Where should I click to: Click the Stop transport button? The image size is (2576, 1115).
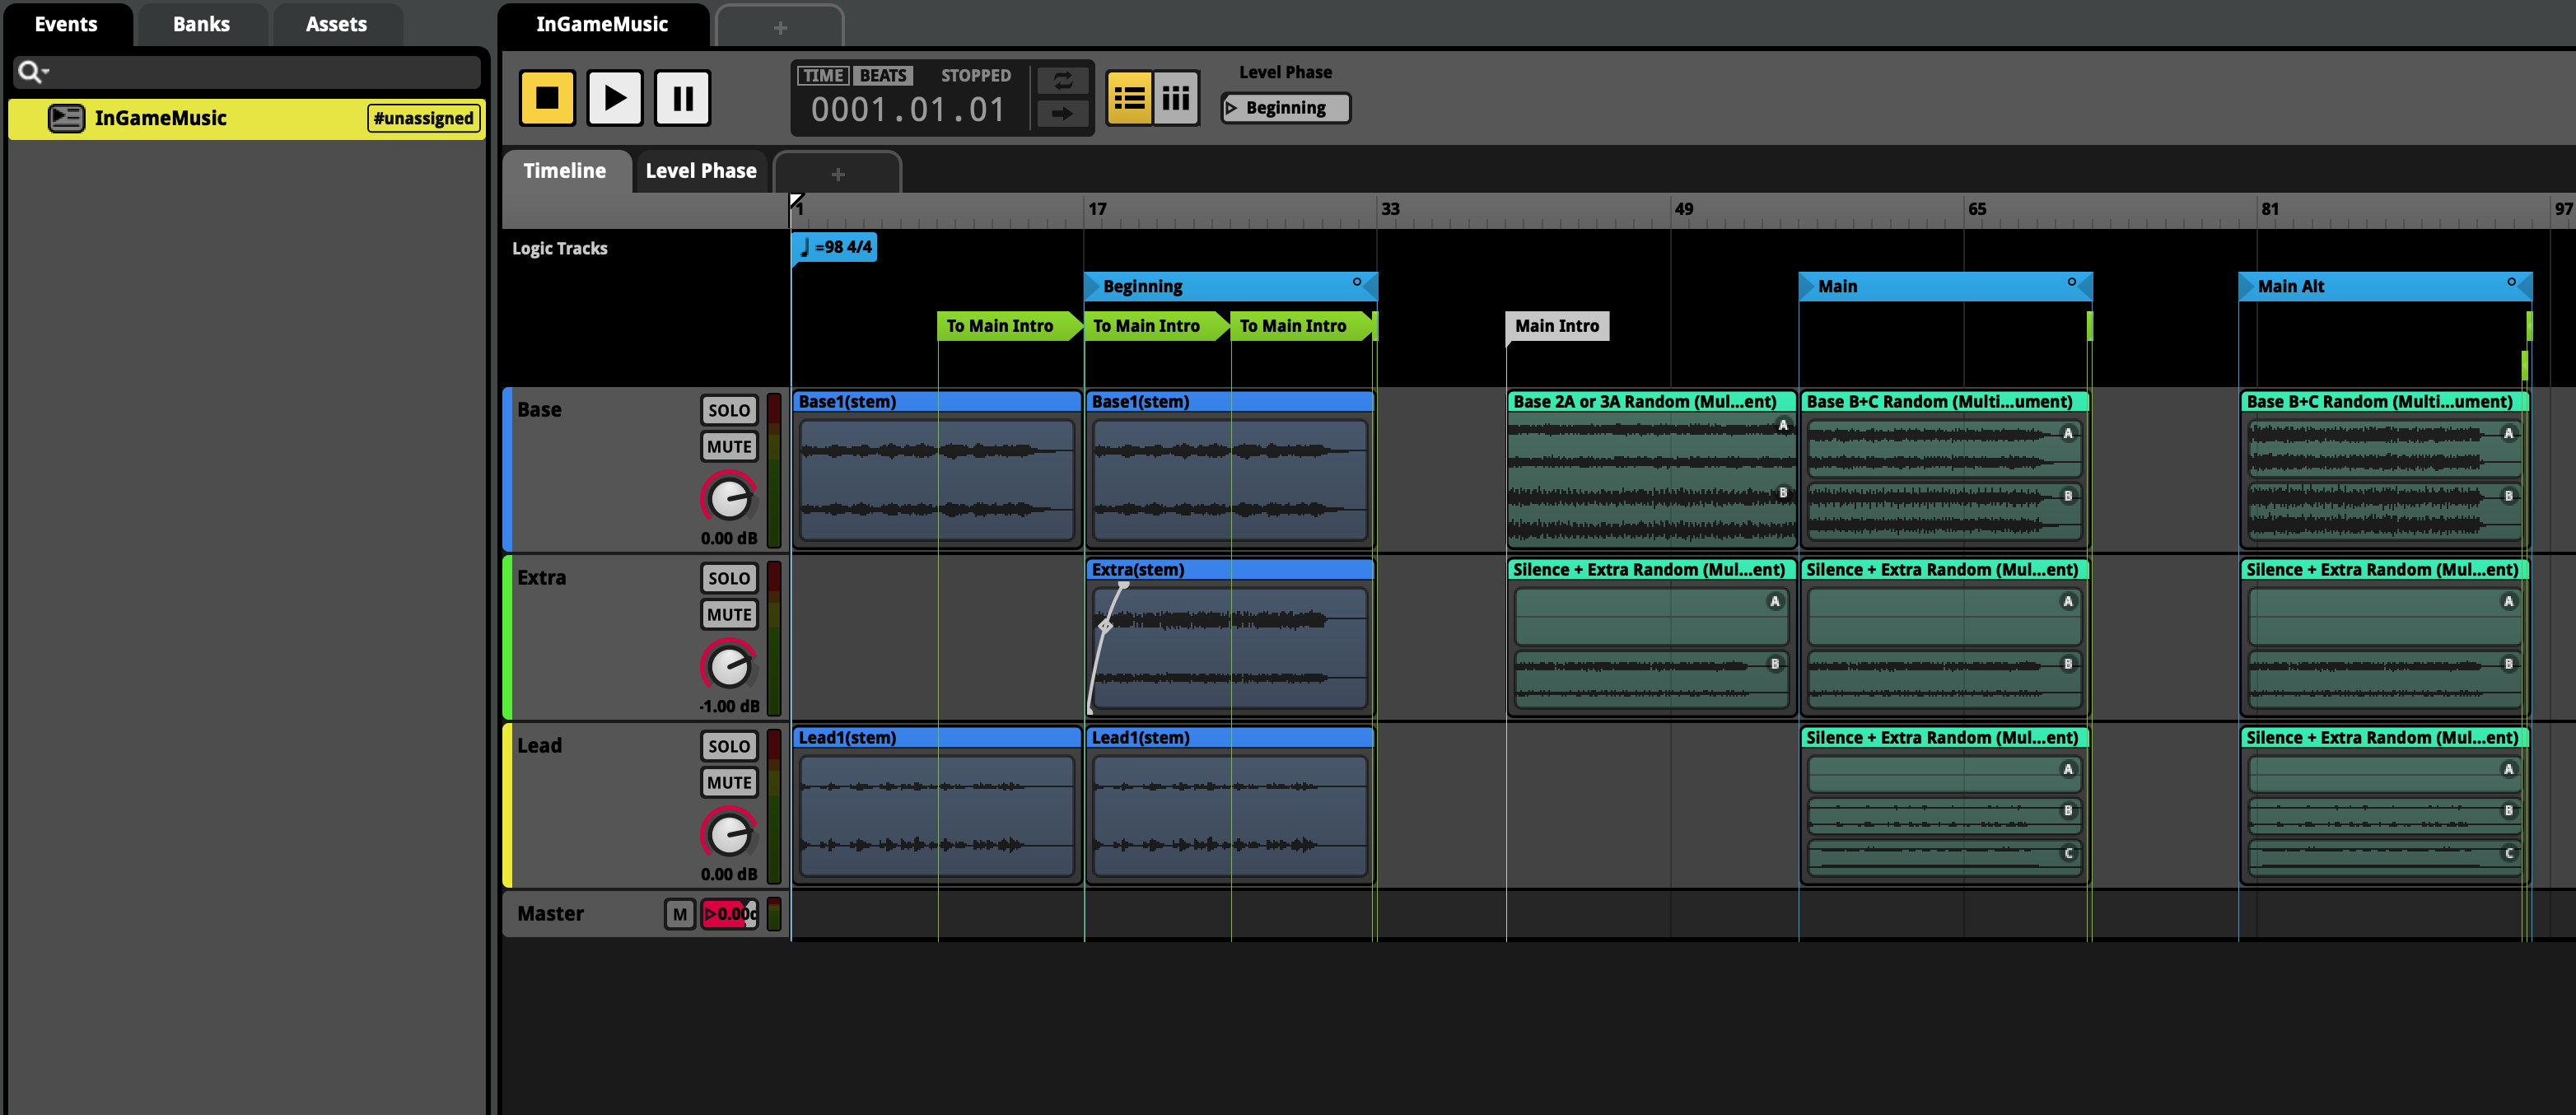547,98
